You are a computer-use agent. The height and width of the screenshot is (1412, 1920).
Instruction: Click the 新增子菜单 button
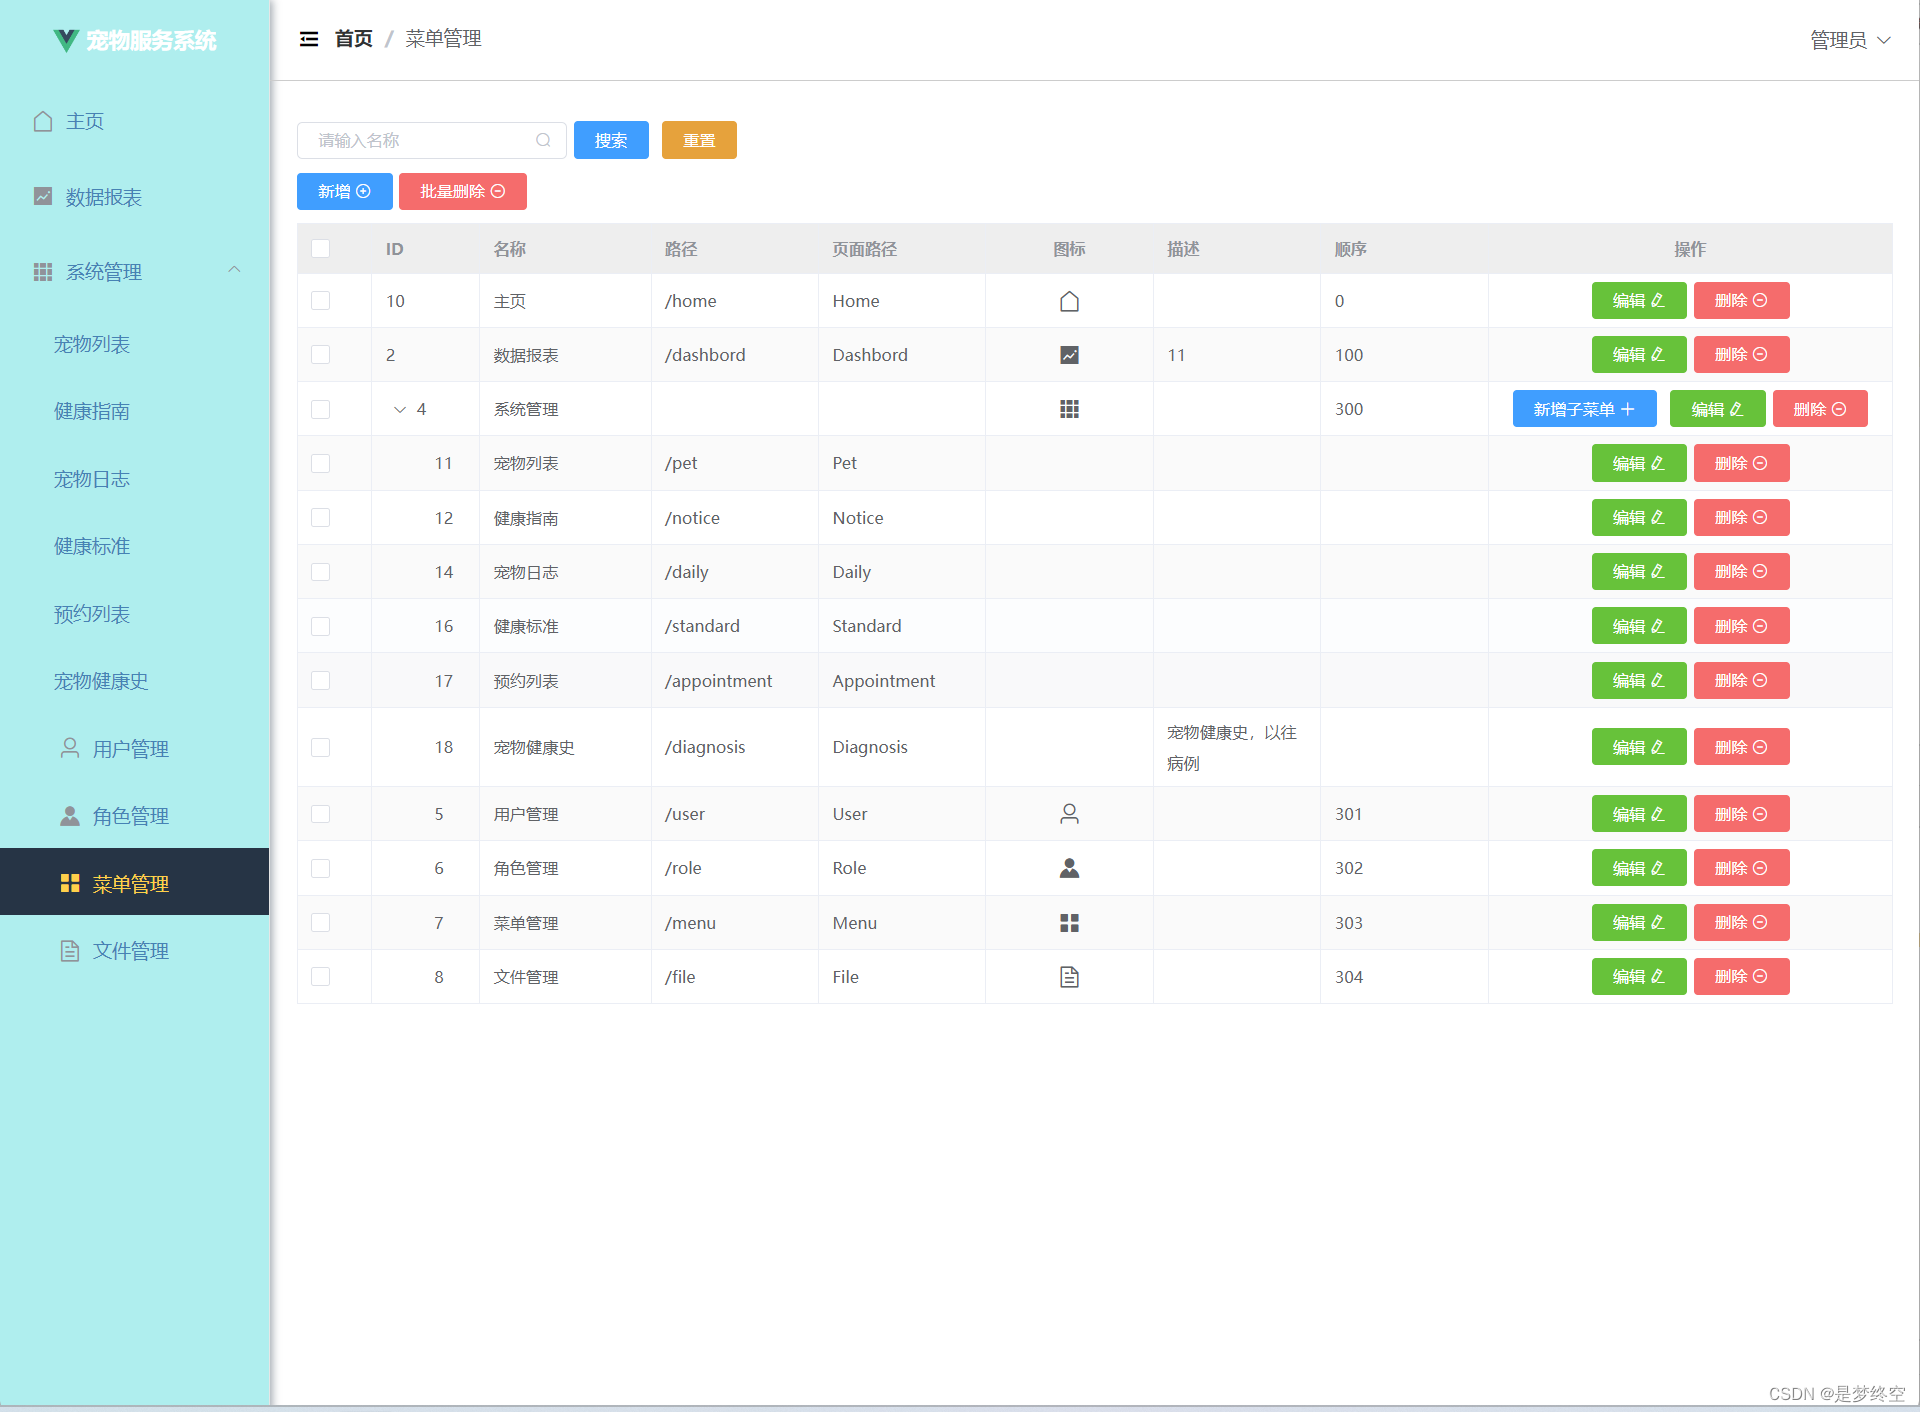point(1584,409)
